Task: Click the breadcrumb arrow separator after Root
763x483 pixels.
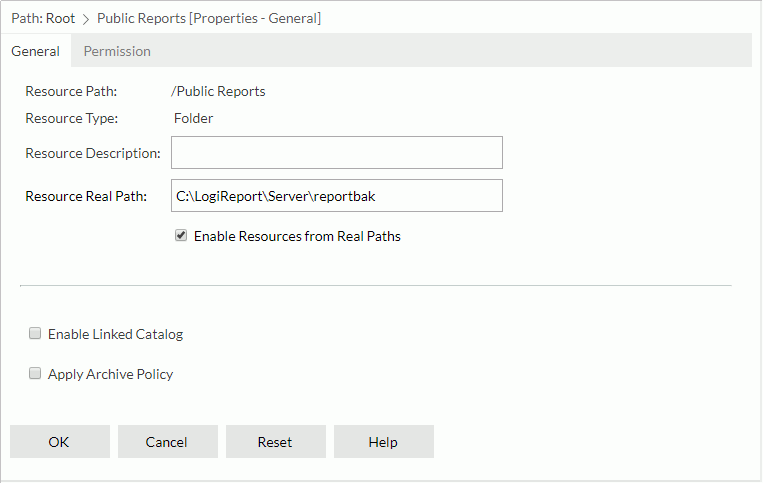Action: click(86, 19)
